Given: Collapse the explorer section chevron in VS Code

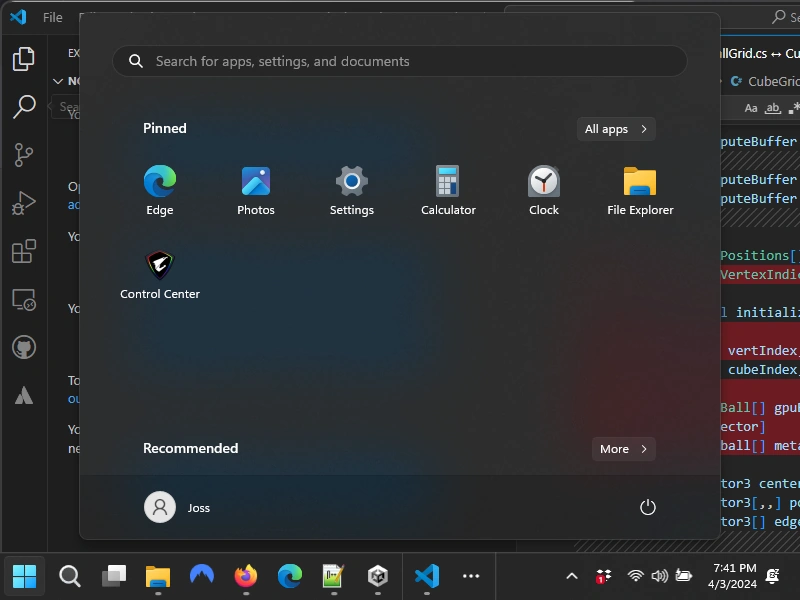Looking at the screenshot, I should pos(58,81).
